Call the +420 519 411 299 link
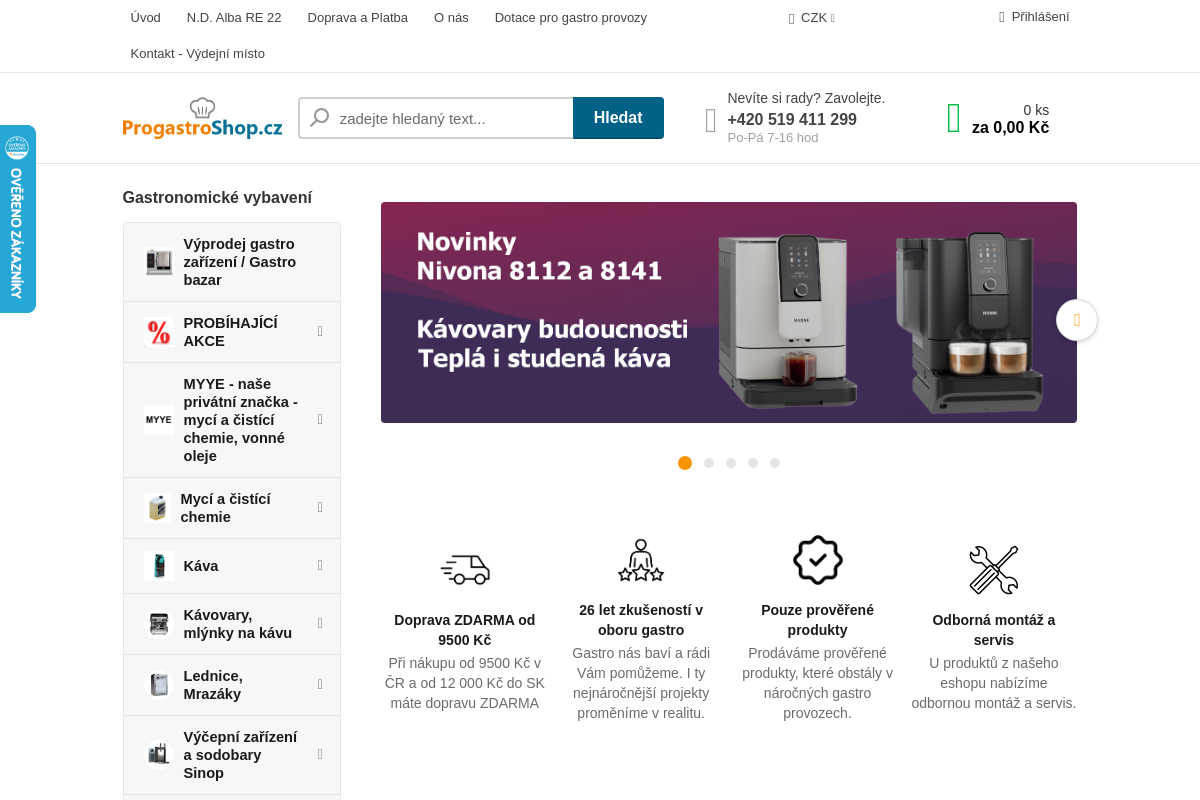 [792, 120]
